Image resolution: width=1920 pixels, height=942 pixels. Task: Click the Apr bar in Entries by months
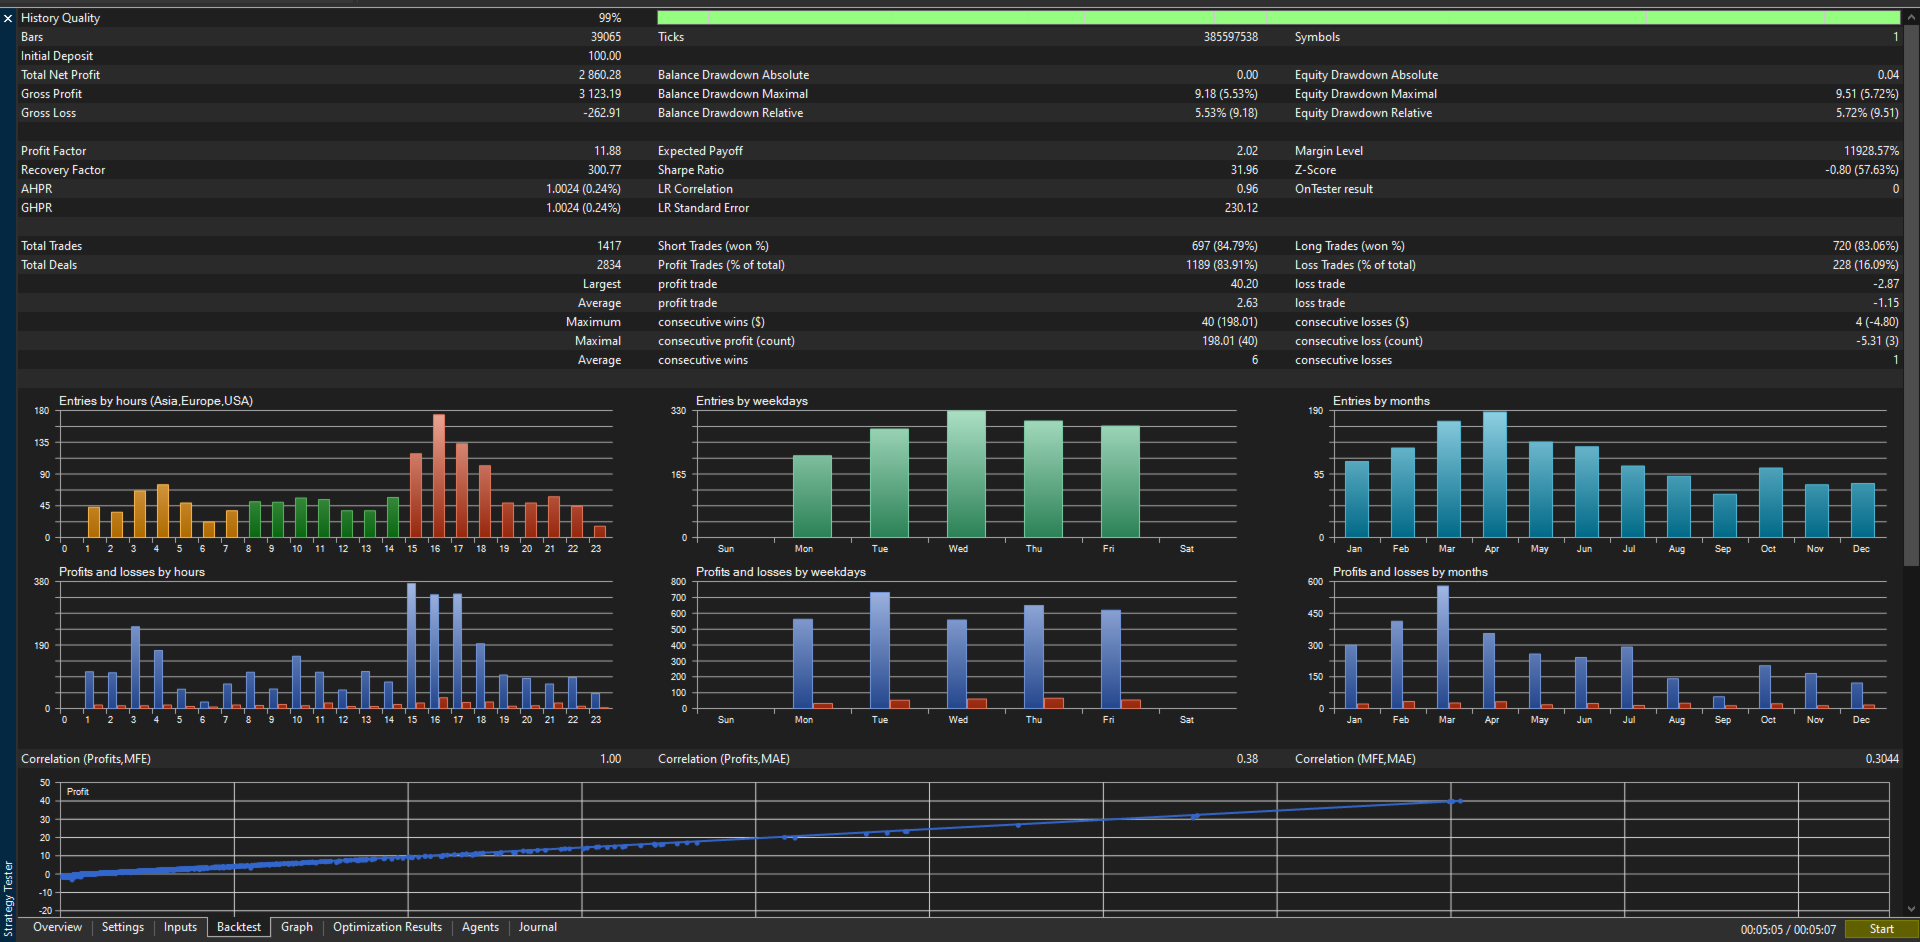[x=1495, y=475]
